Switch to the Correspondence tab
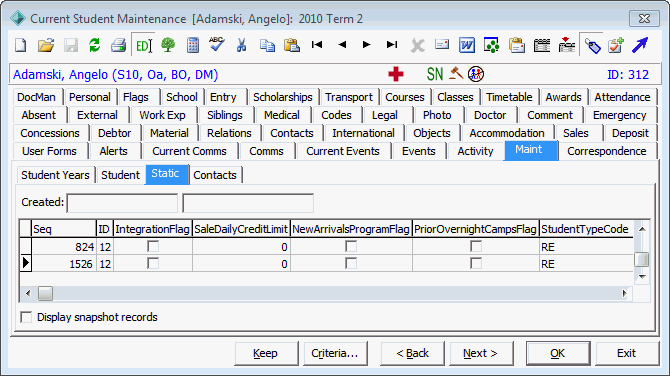 click(606, 151)
